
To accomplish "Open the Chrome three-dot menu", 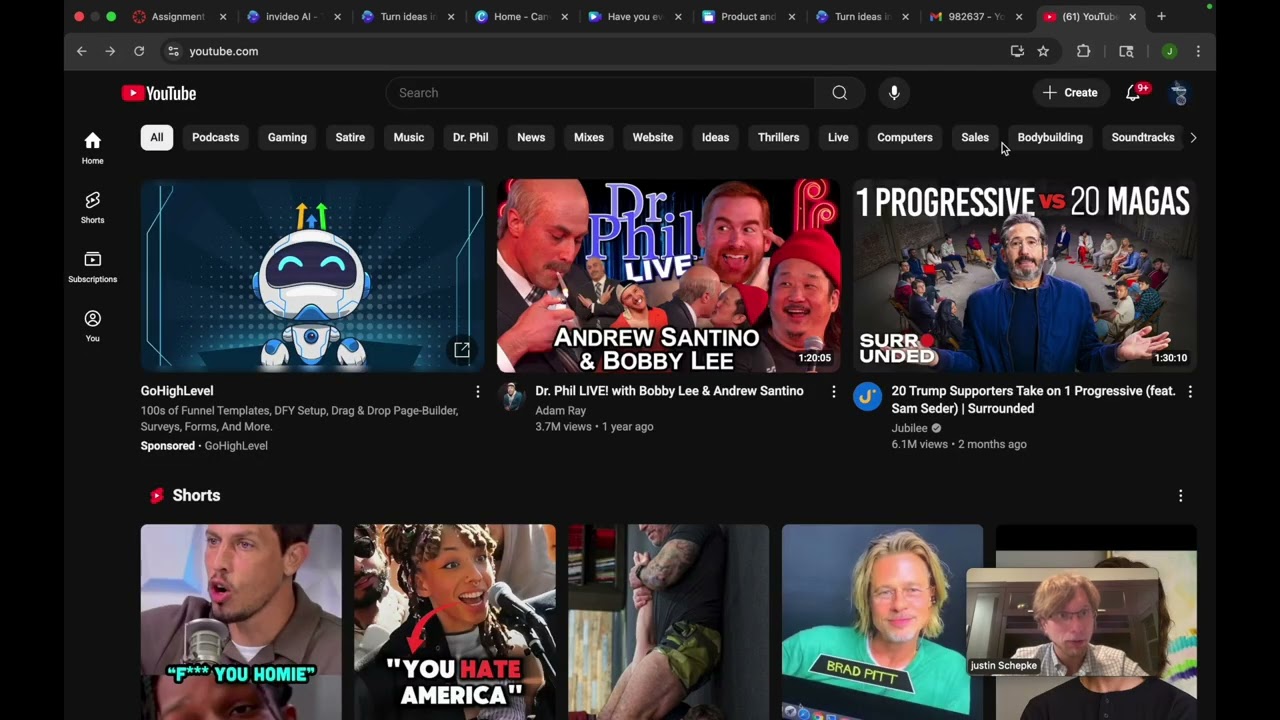I will point(1198,51).
